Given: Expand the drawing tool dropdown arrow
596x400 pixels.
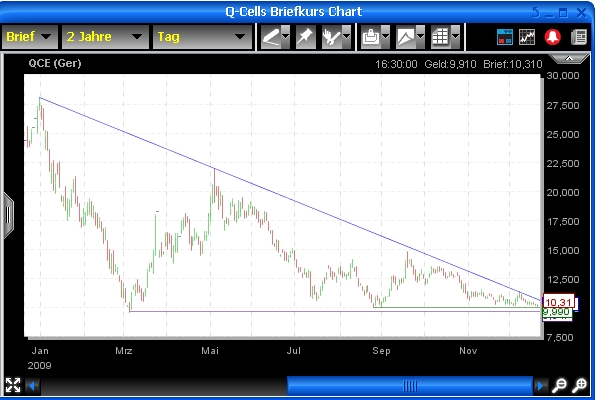Looking at the screenshot, I should [x=285, y=37].
